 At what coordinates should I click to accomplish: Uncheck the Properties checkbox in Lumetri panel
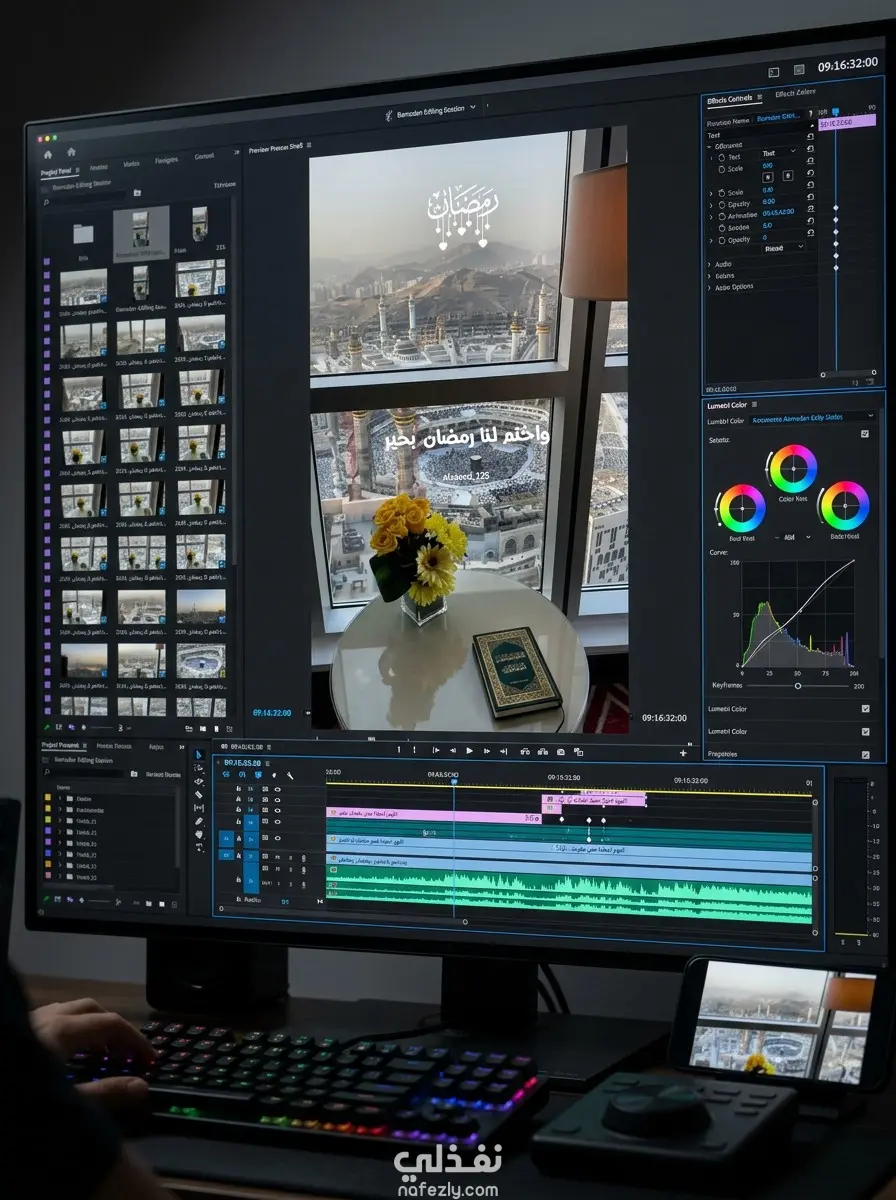865,755
